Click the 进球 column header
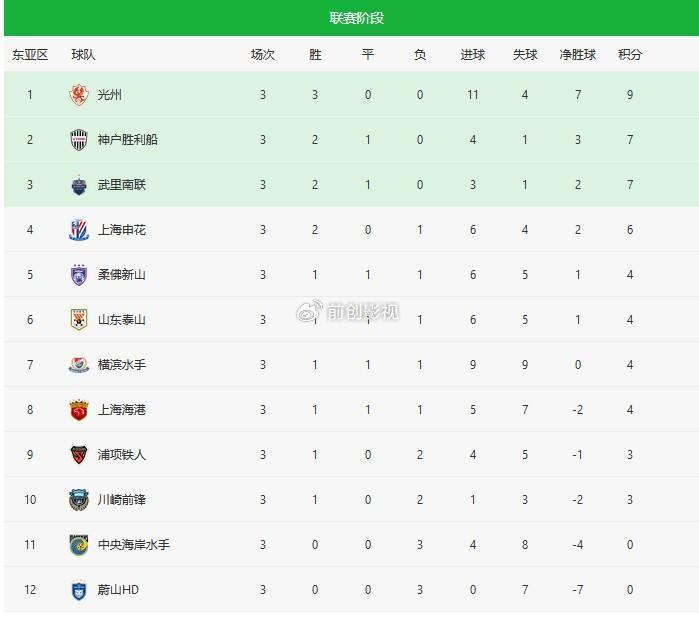The image size is (699, 622). pos(473,55)
